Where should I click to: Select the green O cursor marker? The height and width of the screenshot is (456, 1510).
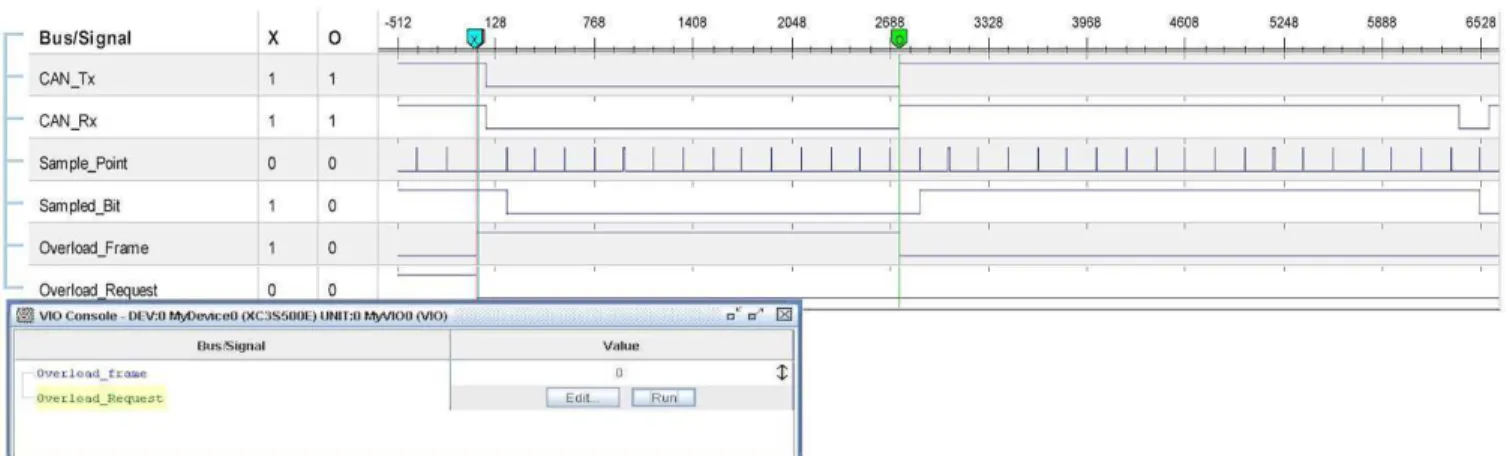click(x=899, y=39)
